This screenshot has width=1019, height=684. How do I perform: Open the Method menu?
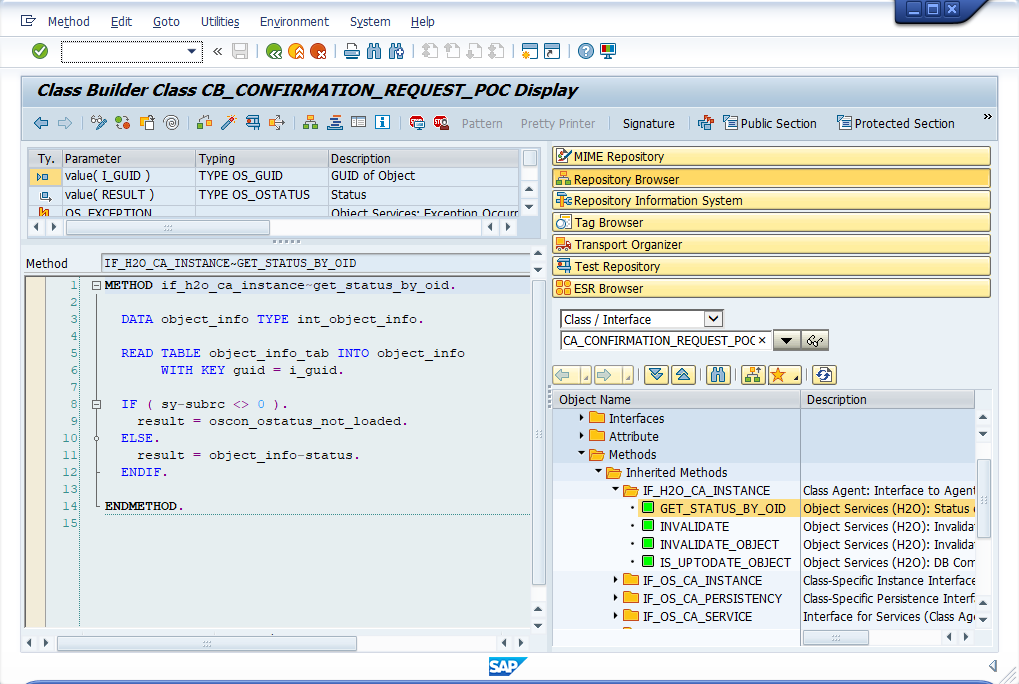(x=69, y=21)
